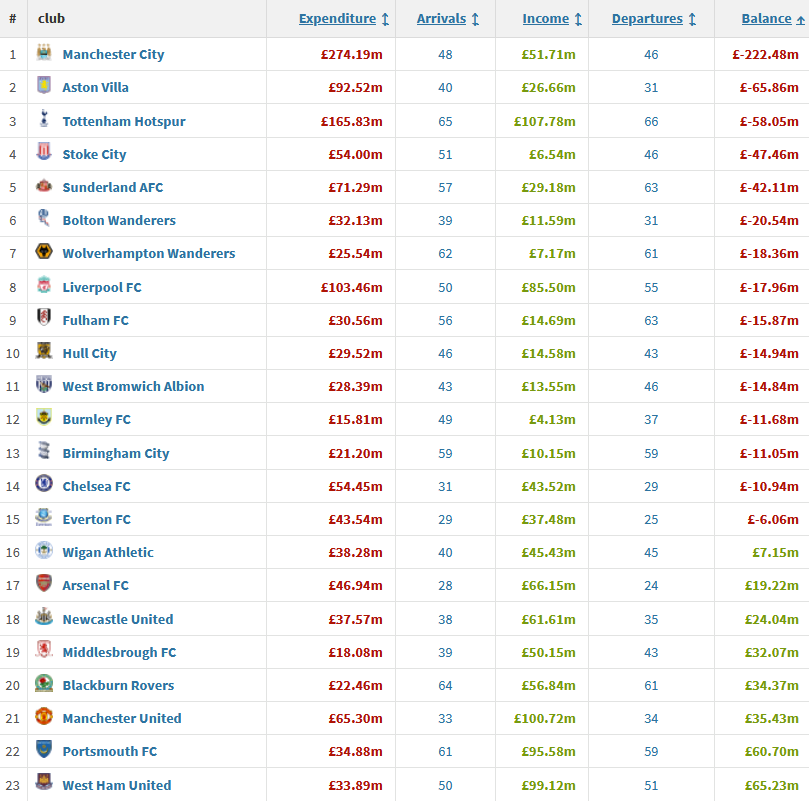Click the West Bromwich Albion crest
The width and height of the screenshot is (809, 801).
coord(44,384)
